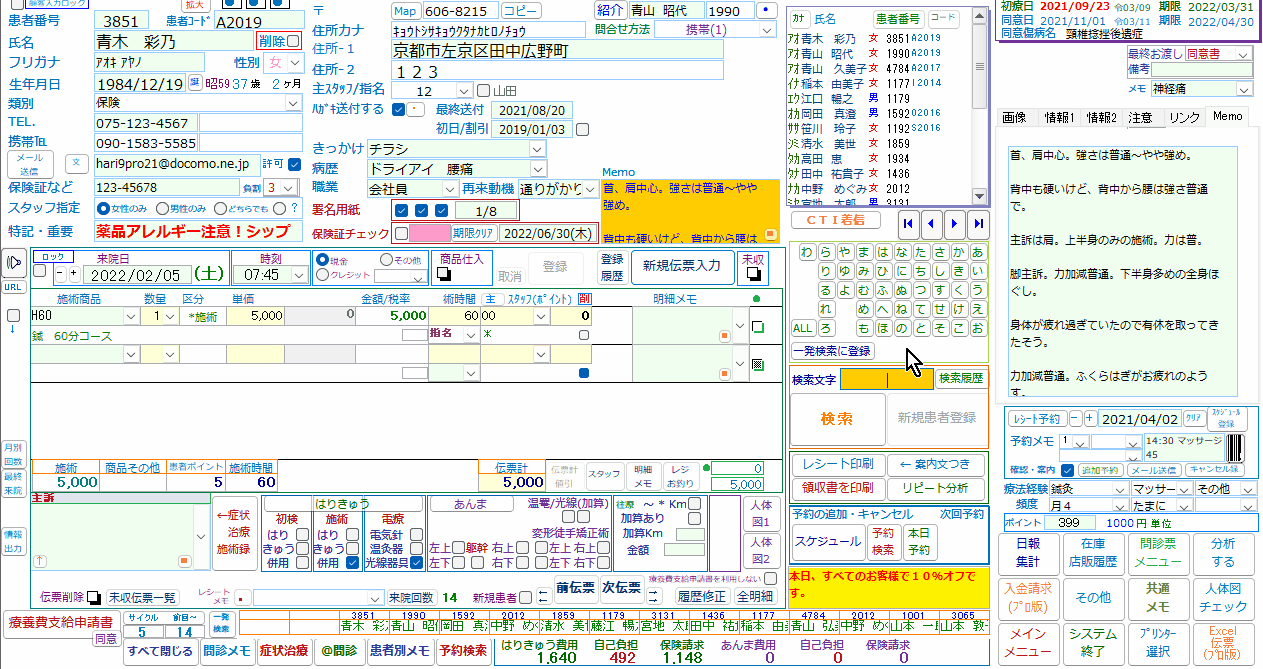
Task: Click the pink swatch beside 保険証チェック
Action: click(428, 233)
